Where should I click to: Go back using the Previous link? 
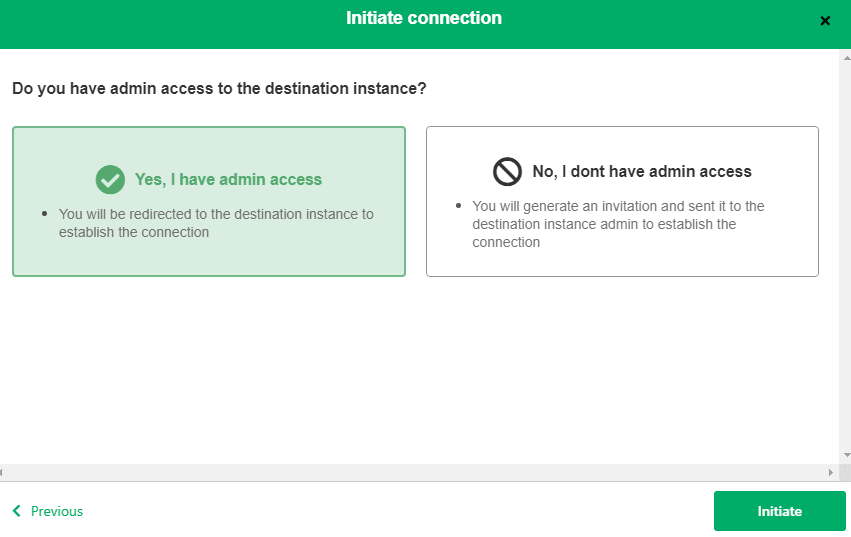point(48,511)
